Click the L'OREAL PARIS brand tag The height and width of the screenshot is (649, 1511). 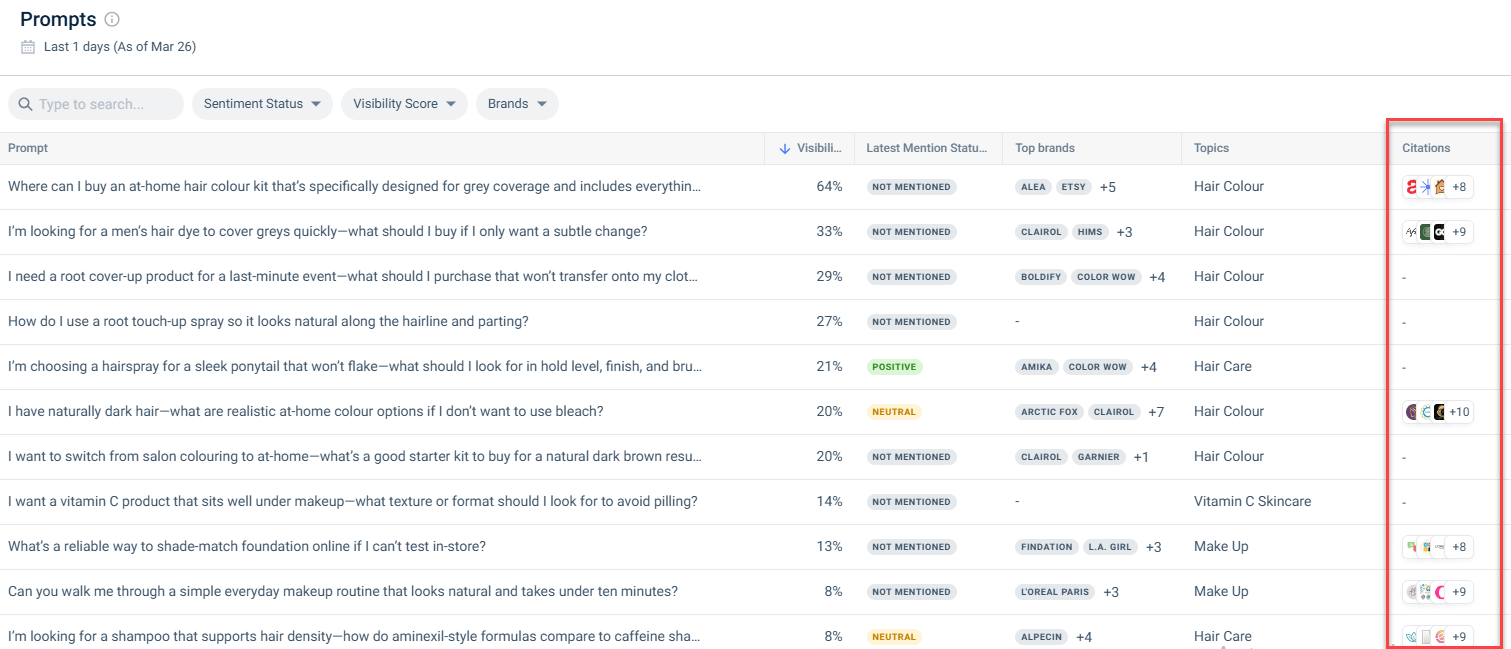click(x=1055, y=592)
